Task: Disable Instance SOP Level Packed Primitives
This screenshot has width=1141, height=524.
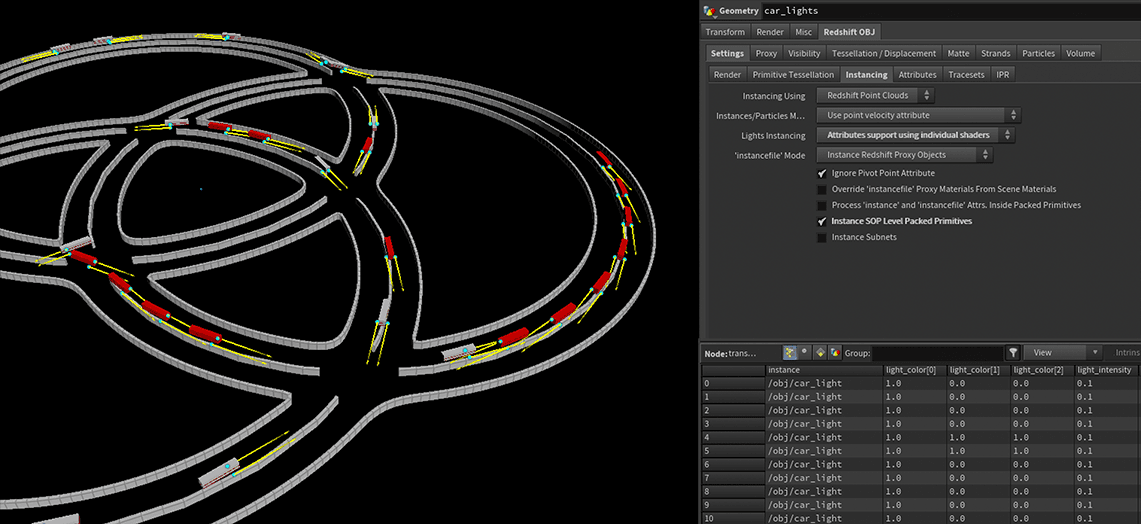Action: coord(822,221)
